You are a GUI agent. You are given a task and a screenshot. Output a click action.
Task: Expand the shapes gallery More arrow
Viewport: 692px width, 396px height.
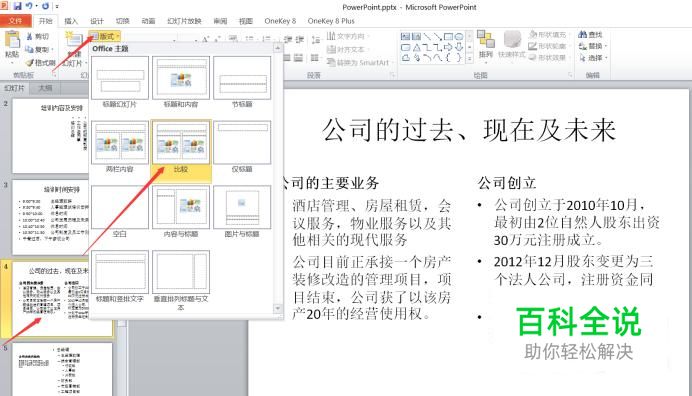(x=470, y=58)
